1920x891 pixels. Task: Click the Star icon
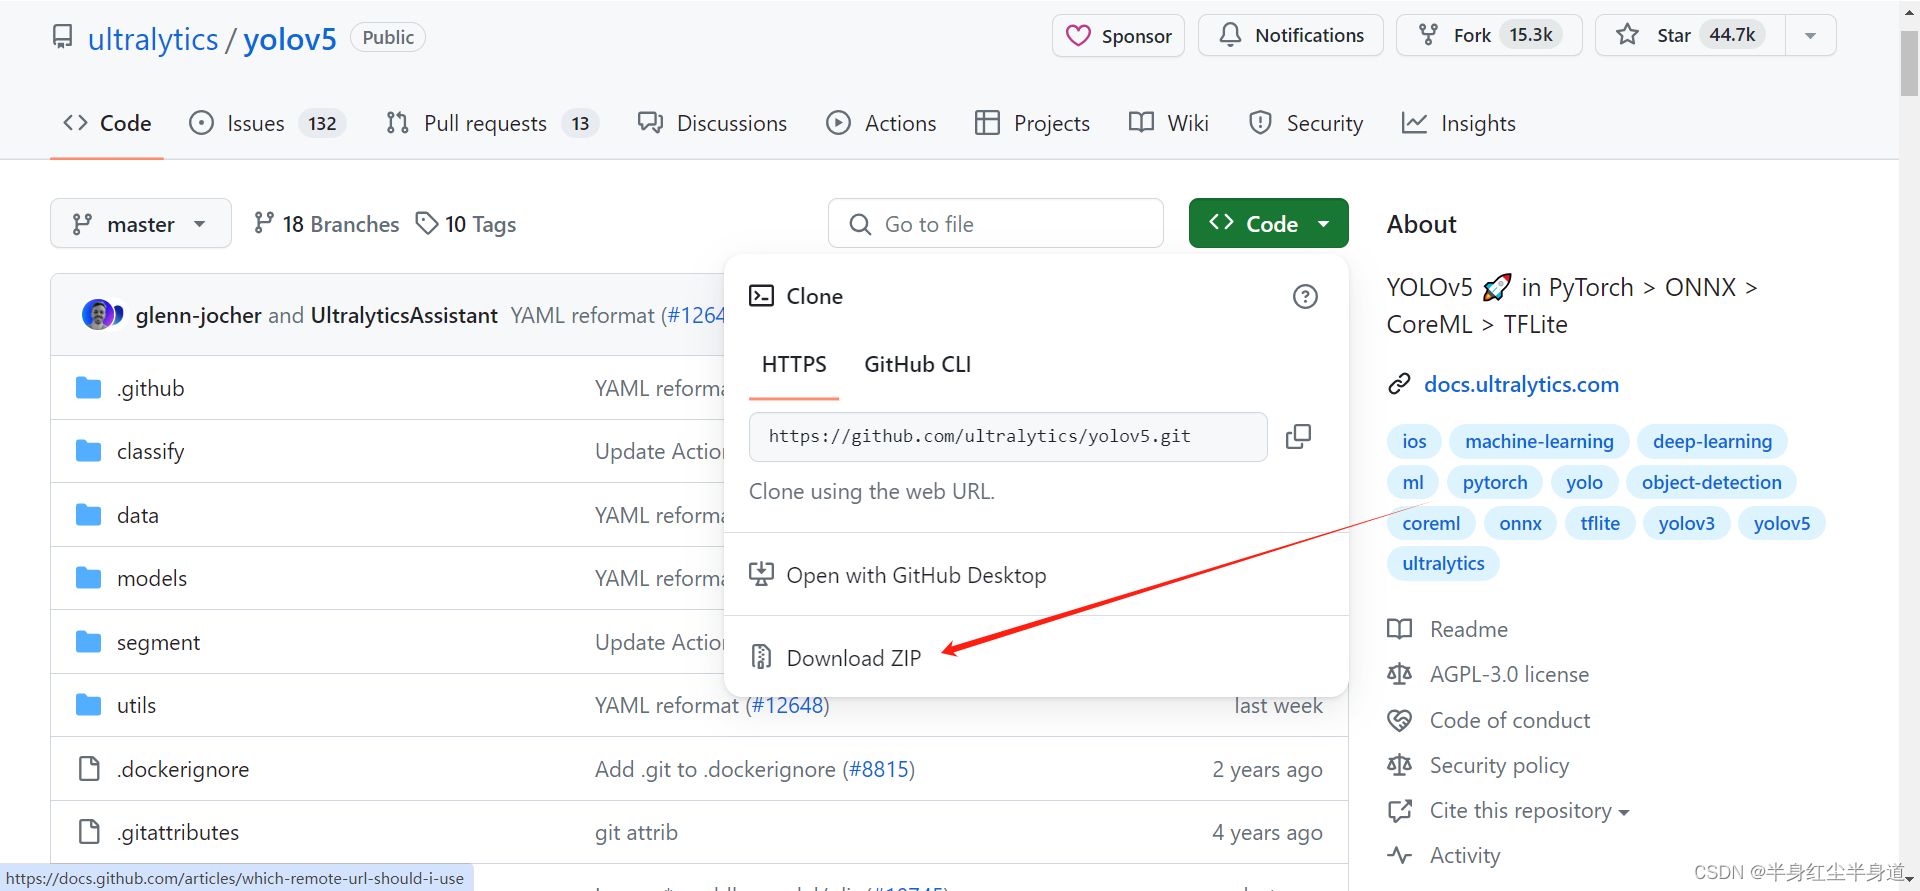tap(1627, 35)
